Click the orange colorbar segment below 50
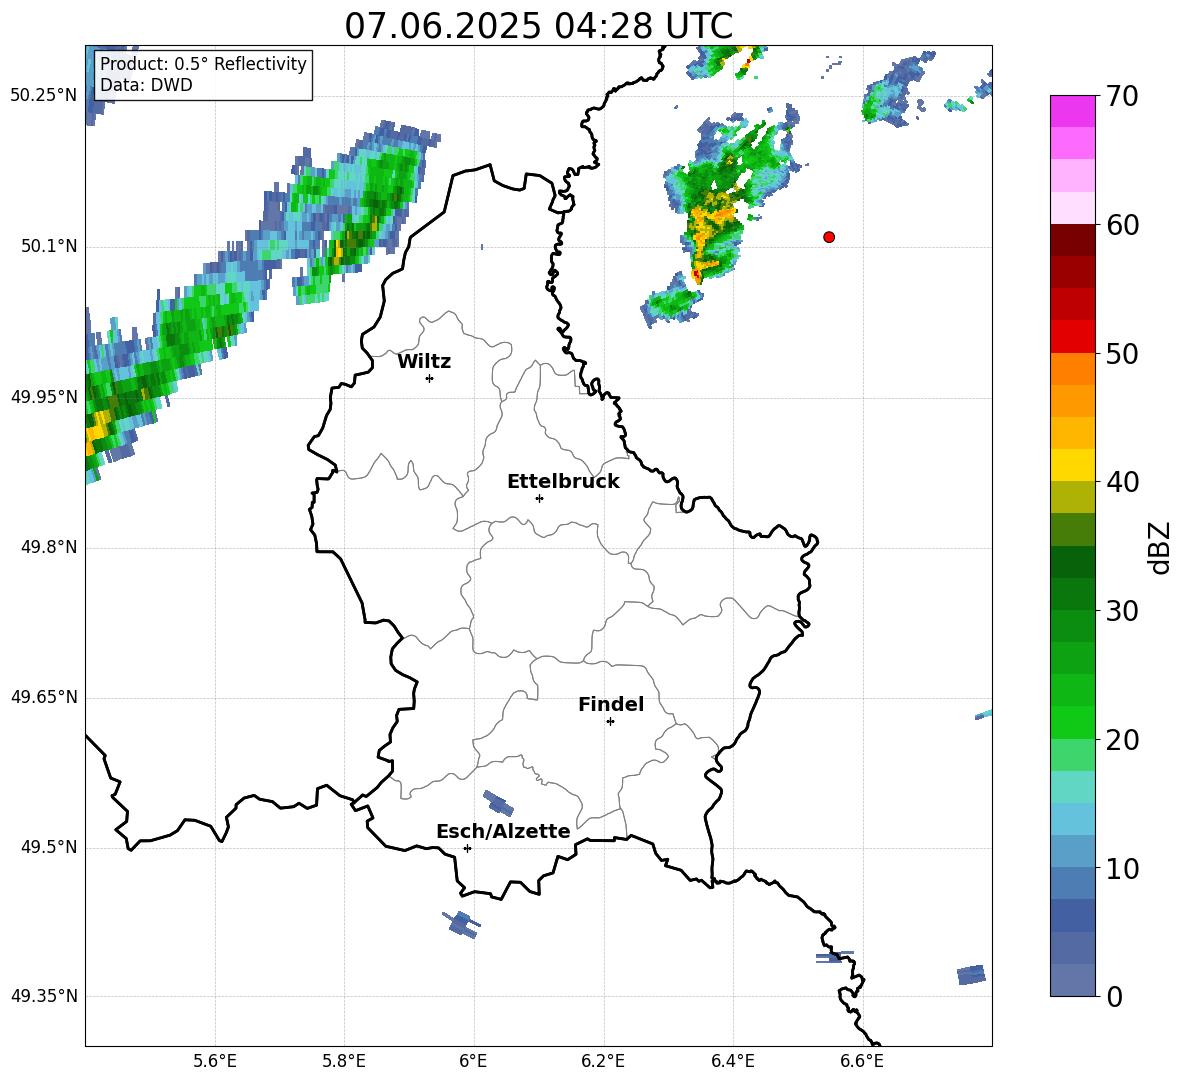The image size is (1184, 1081). point(1072,368)
